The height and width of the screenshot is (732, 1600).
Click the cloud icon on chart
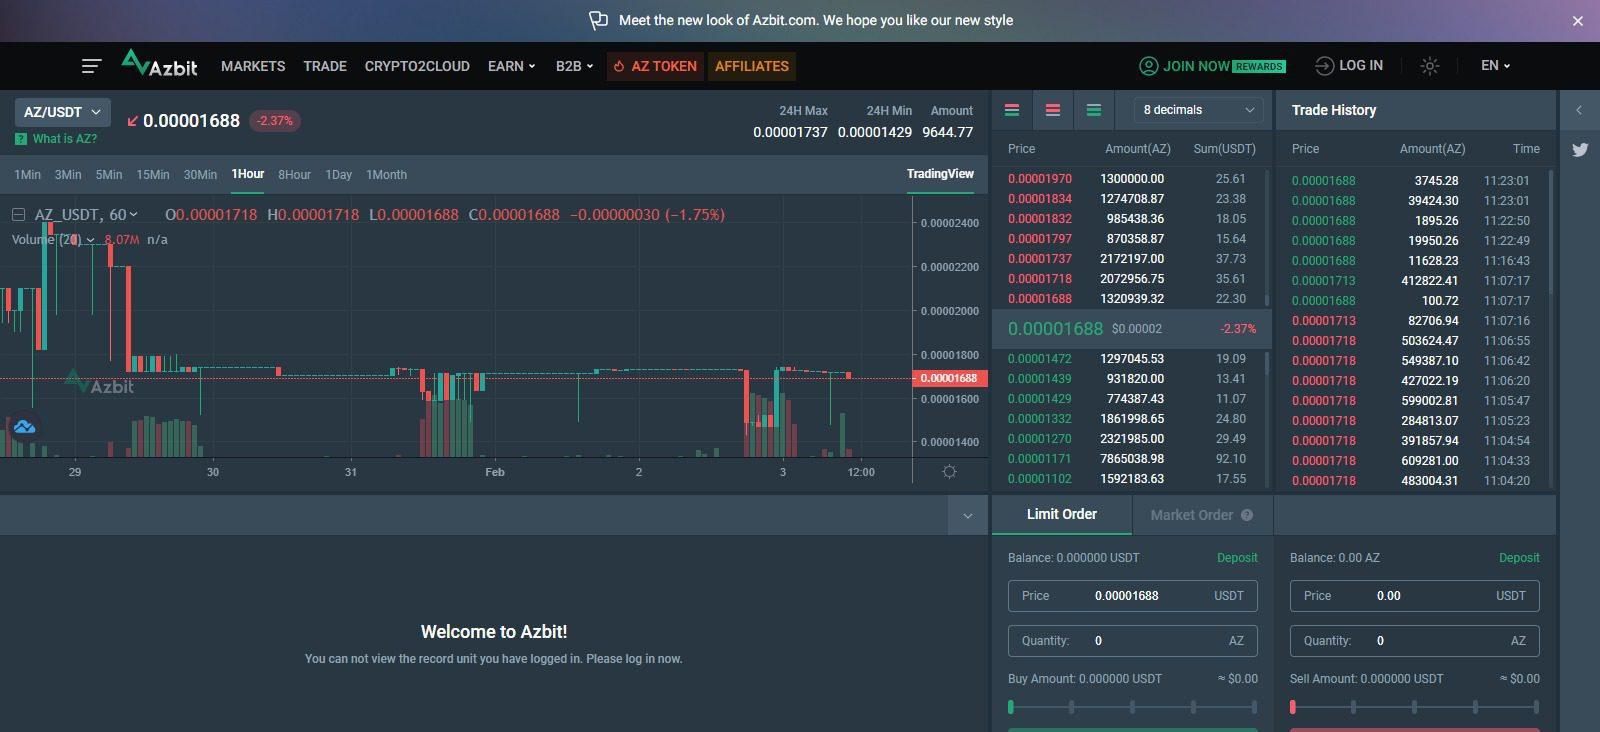coord(24,427)
